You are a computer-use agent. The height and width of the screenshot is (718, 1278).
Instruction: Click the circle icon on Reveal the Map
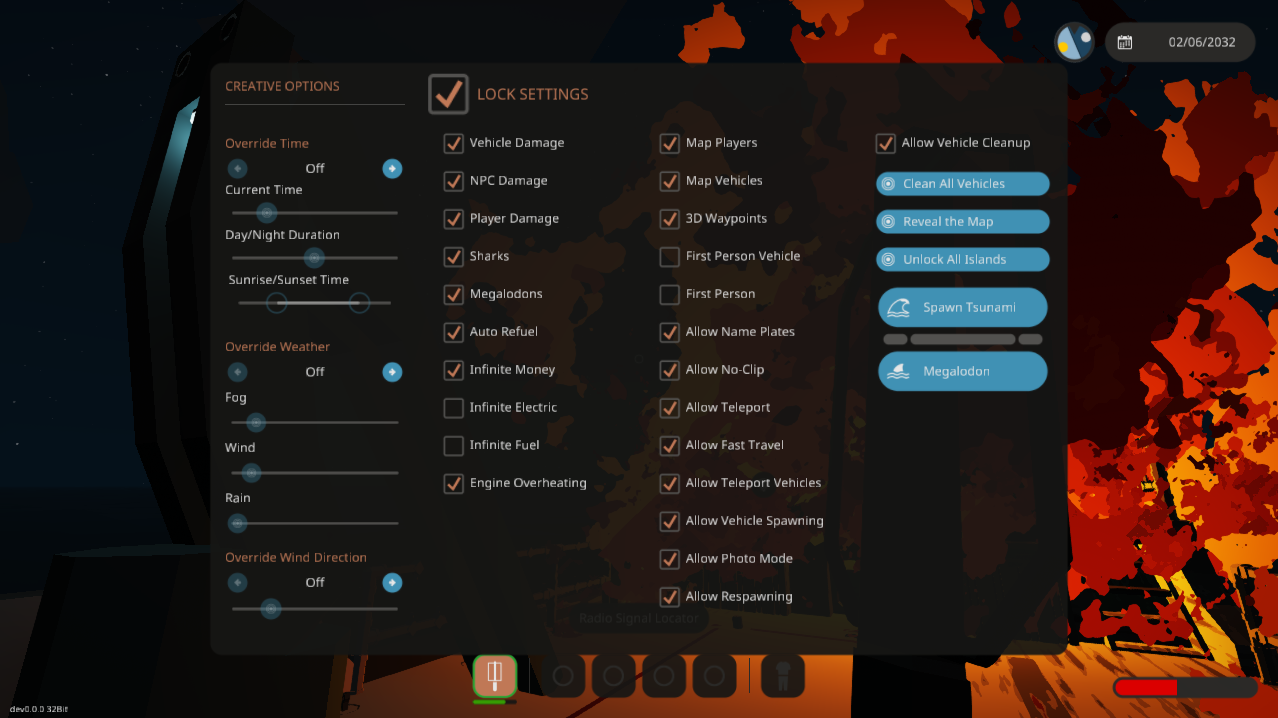887,222
